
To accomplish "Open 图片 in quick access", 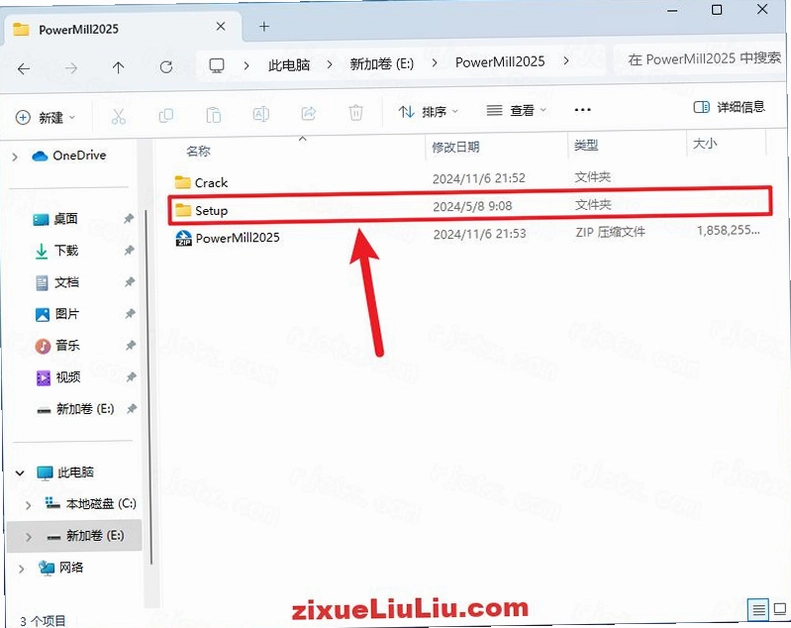I will (x=58, y=314).
